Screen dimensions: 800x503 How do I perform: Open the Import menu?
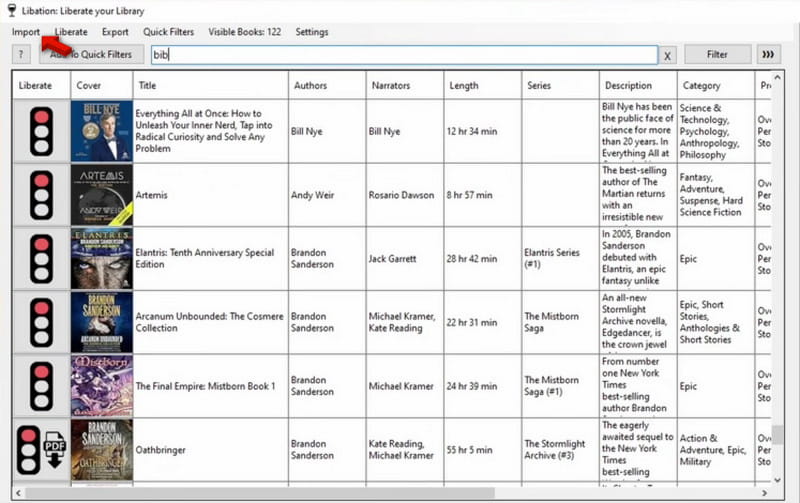(x=26, y=32)
